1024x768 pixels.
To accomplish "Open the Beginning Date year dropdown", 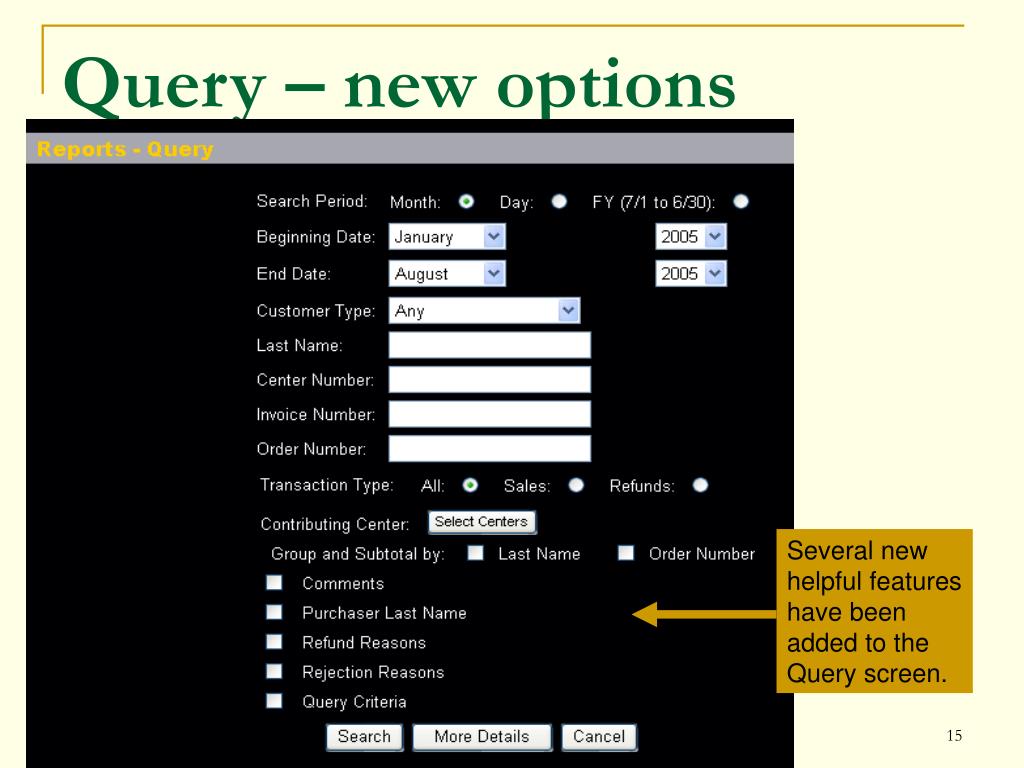I will (691, 236).
